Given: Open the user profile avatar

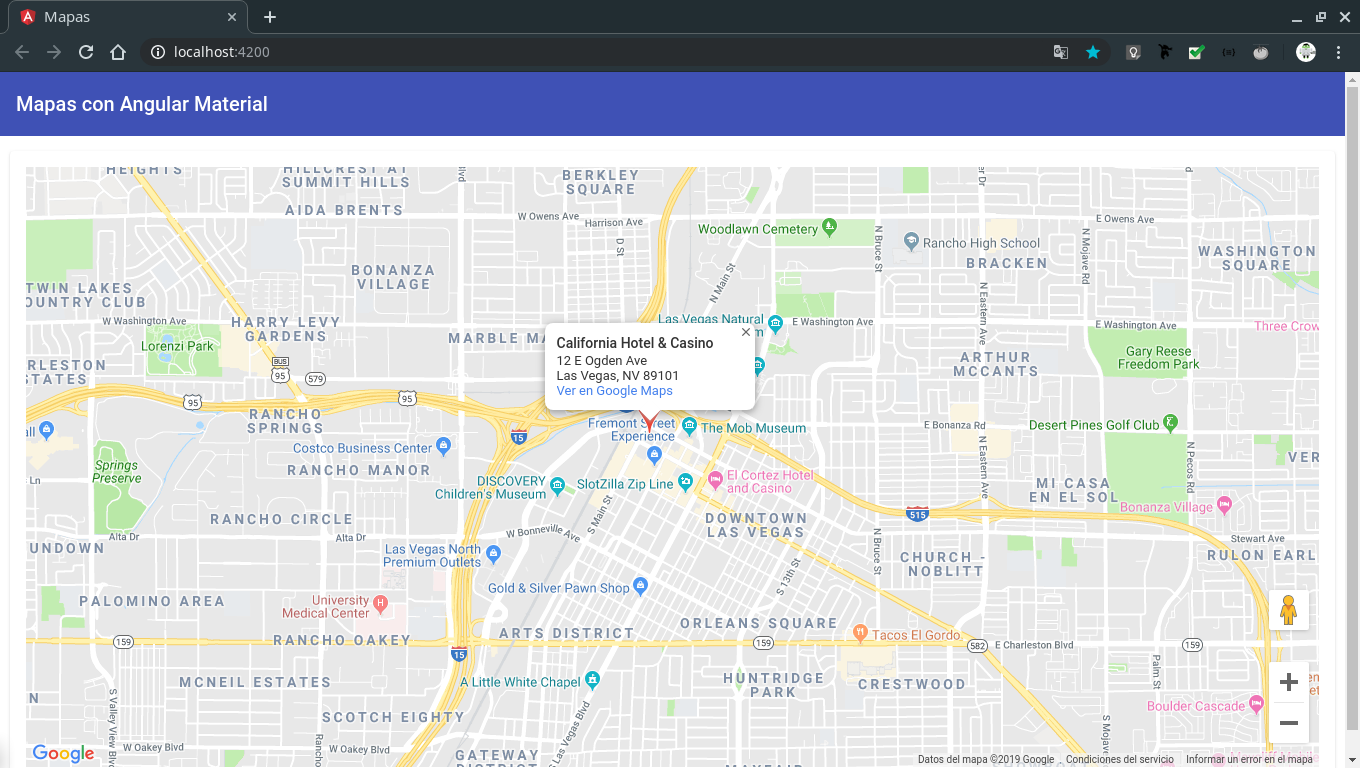Looking at the screenshot, I should point(1306,52).
